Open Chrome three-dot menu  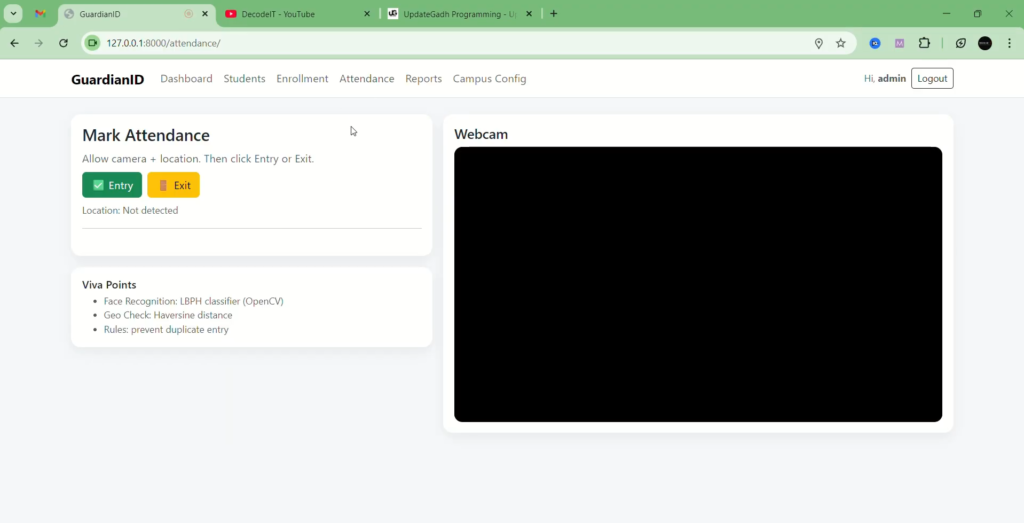[1010, 43]
